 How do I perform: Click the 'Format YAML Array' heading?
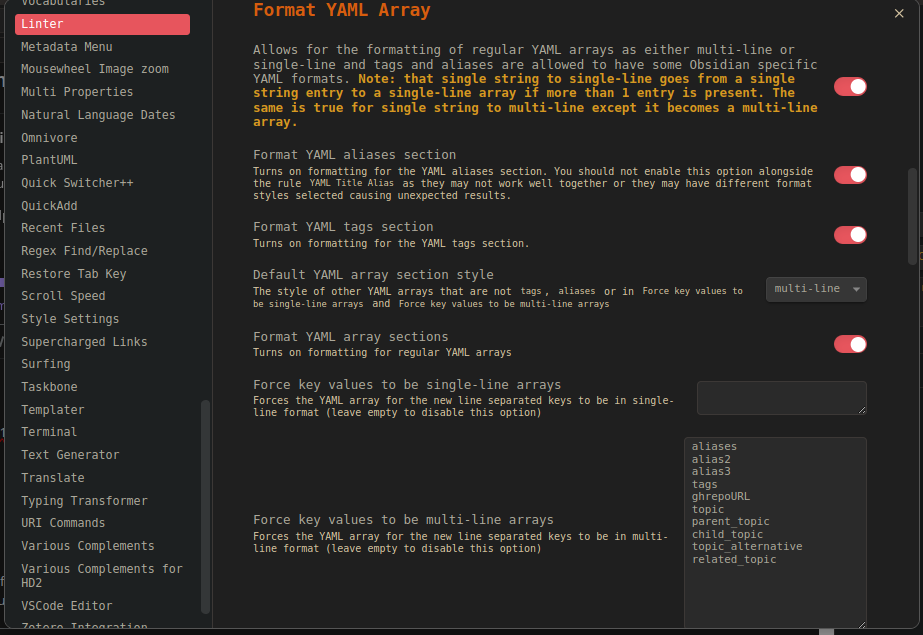(x=341, y=11)
